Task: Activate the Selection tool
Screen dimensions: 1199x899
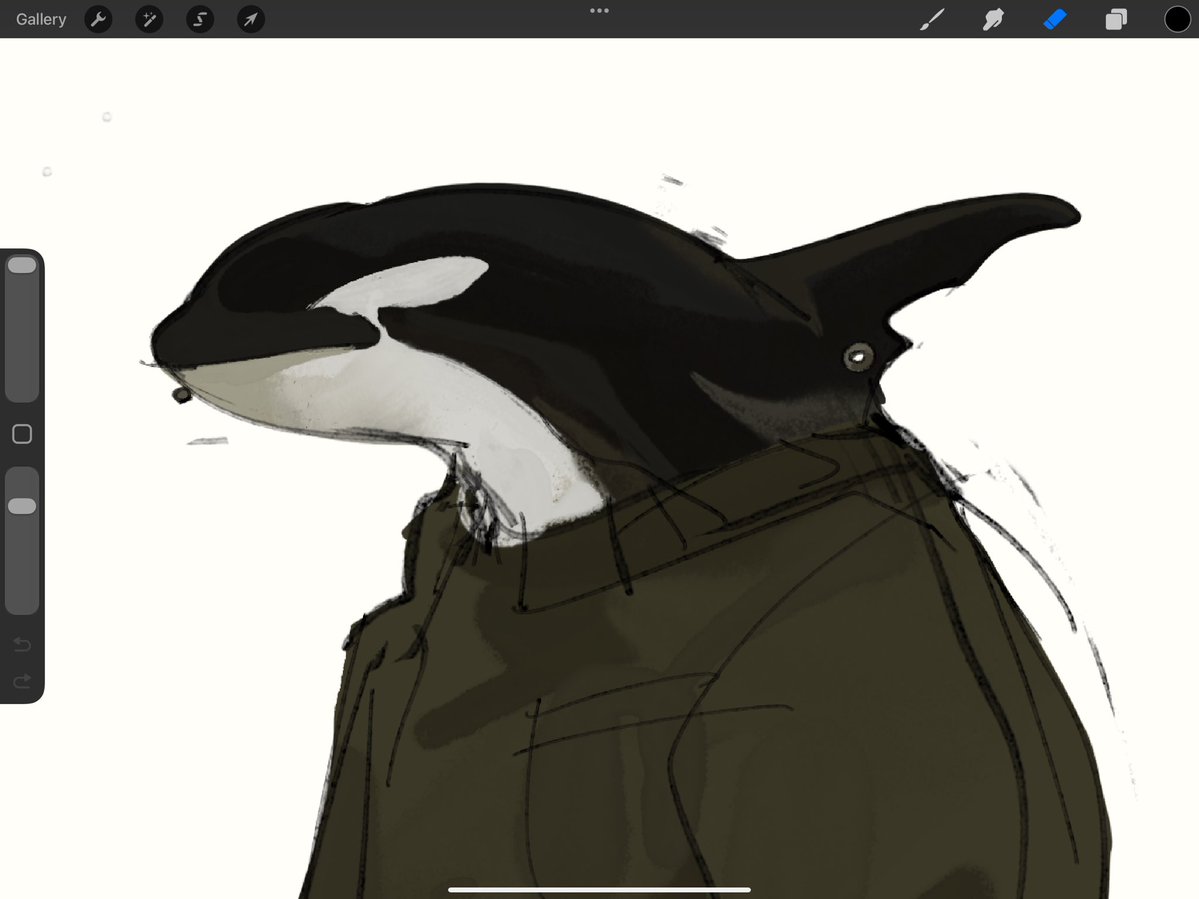Action: pos(200,19)
